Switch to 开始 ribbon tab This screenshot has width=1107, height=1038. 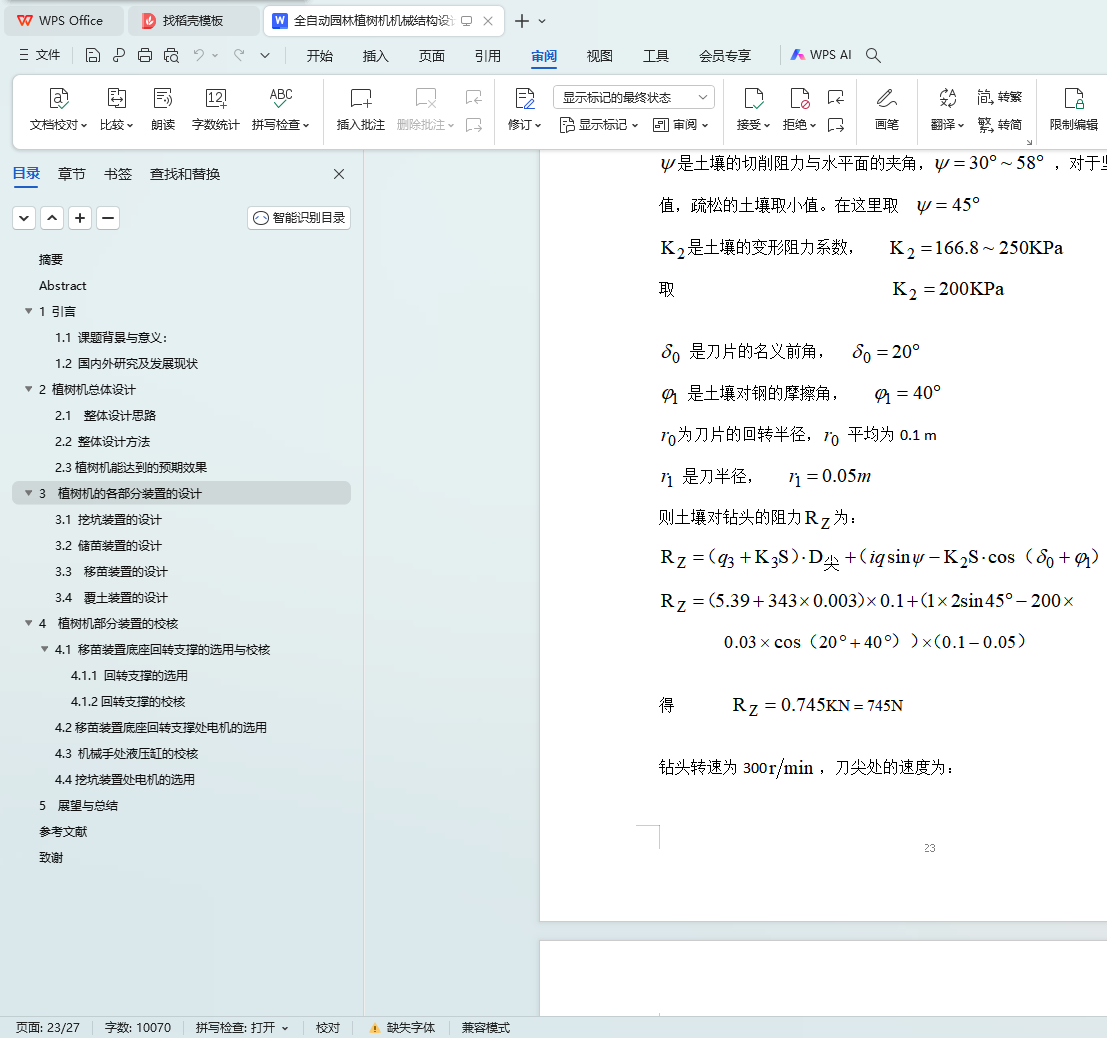coord(320,56)
